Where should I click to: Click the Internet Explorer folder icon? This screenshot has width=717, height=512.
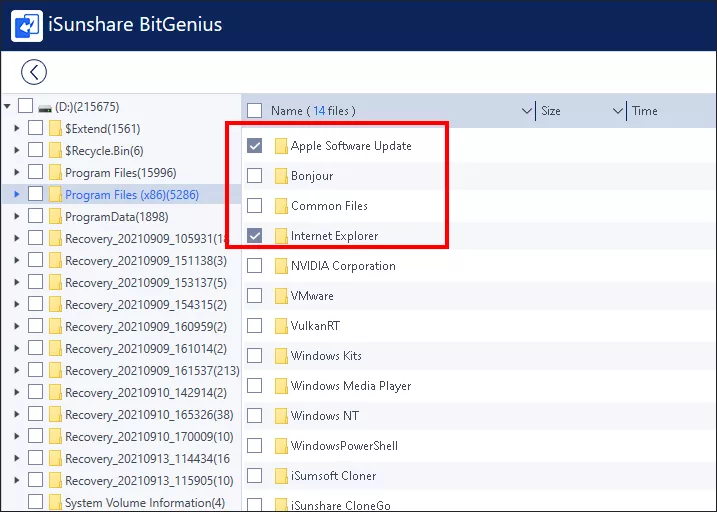pyautogui.click(x=281, y=236)
